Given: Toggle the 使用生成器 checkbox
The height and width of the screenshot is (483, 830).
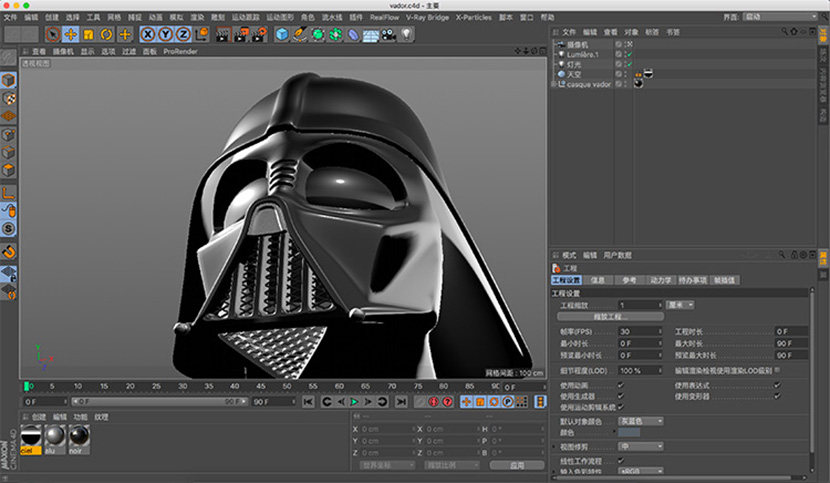Looking at the screenshot, I should (x=621, y=395).
